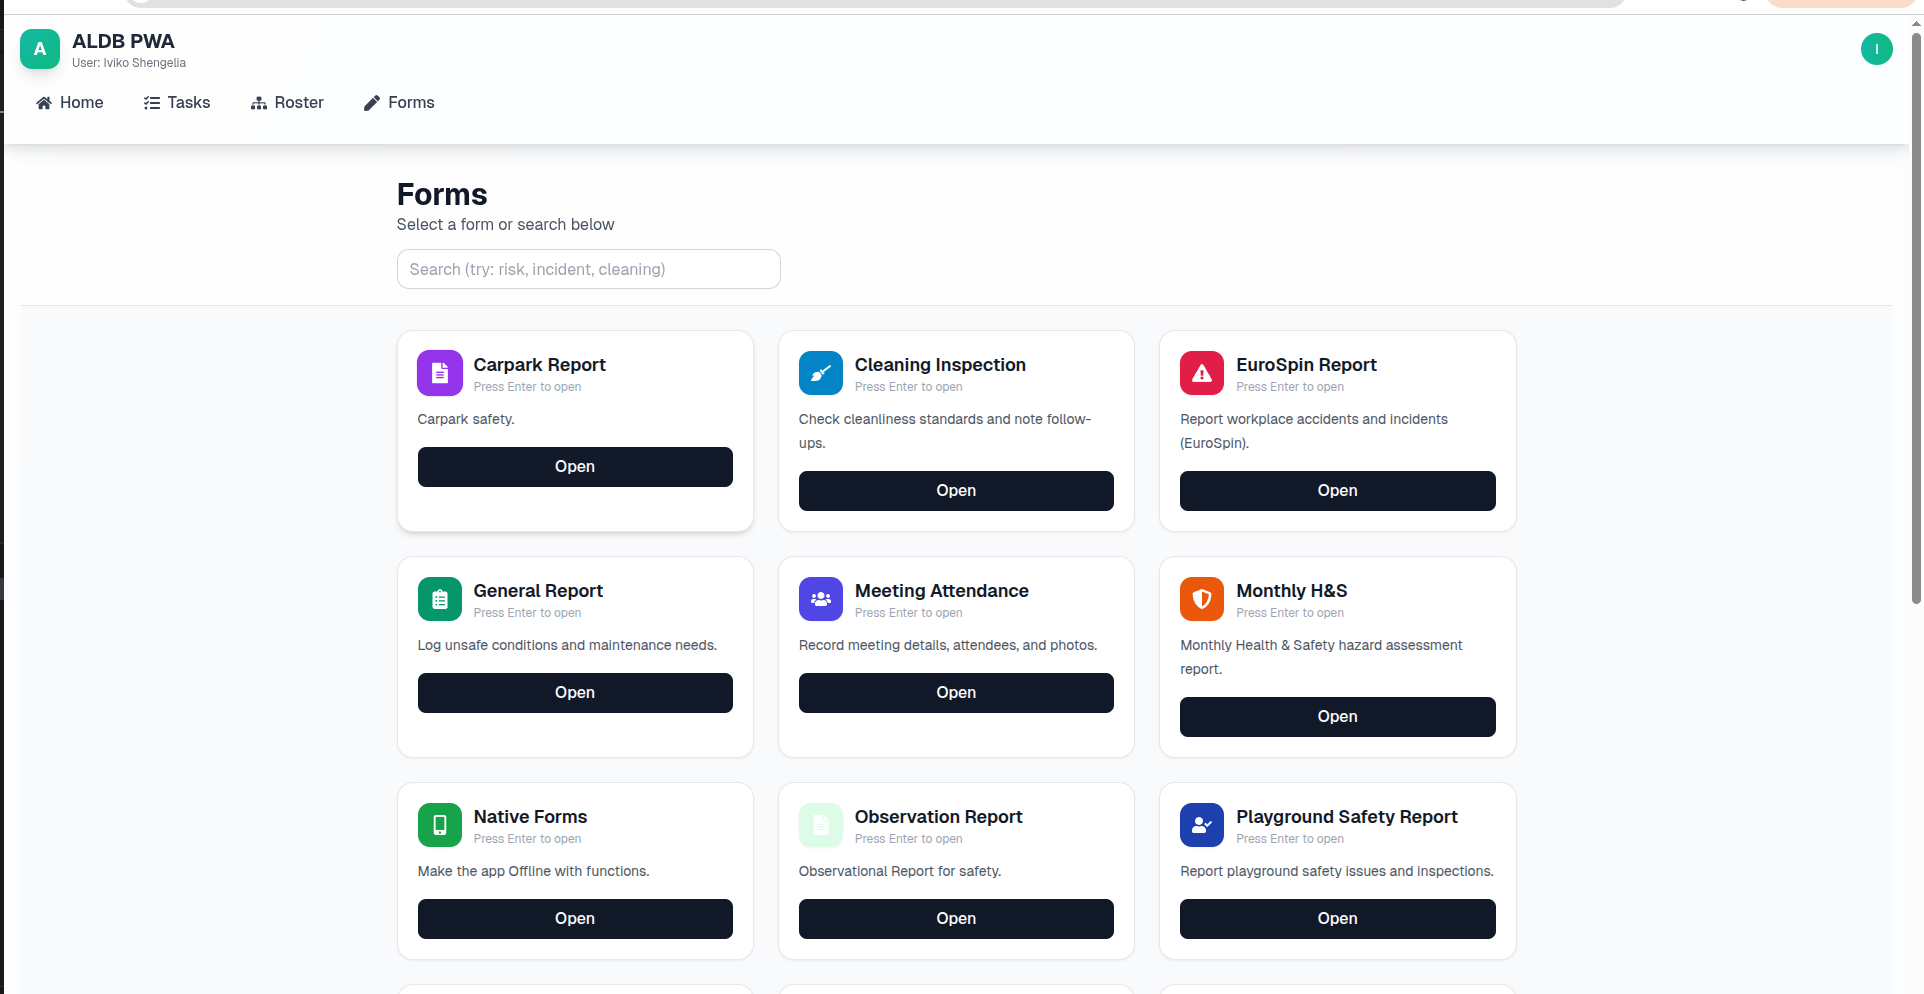Click the Observation Report form icon
Screen dimensions: 1924x994
[x=820, y=825]
